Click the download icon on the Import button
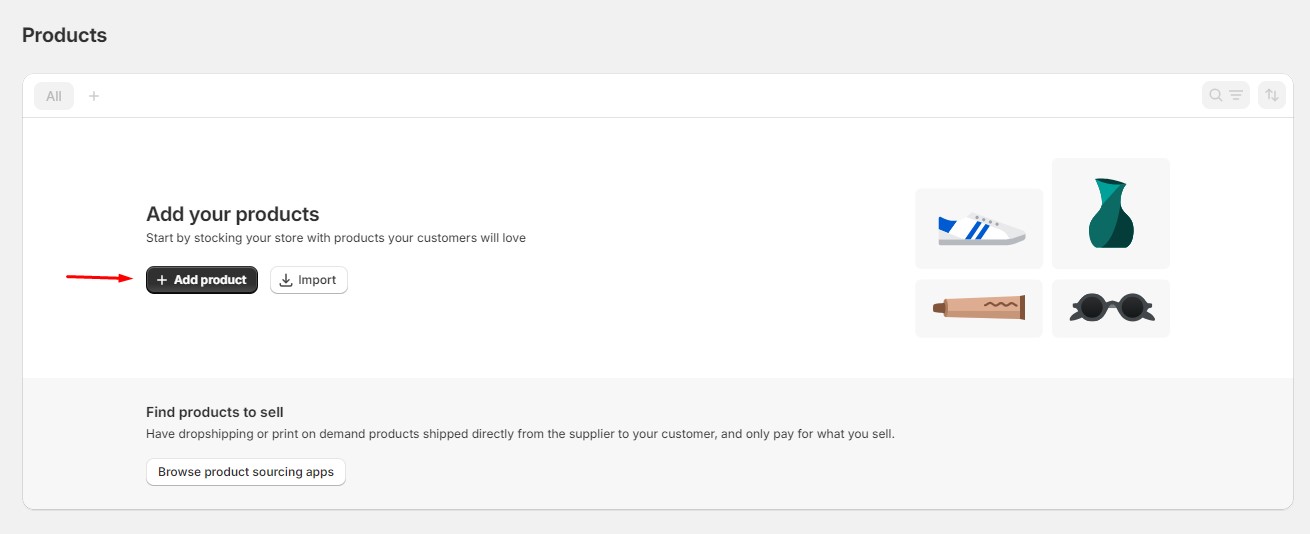1310x534 pixels. (286, 280)
